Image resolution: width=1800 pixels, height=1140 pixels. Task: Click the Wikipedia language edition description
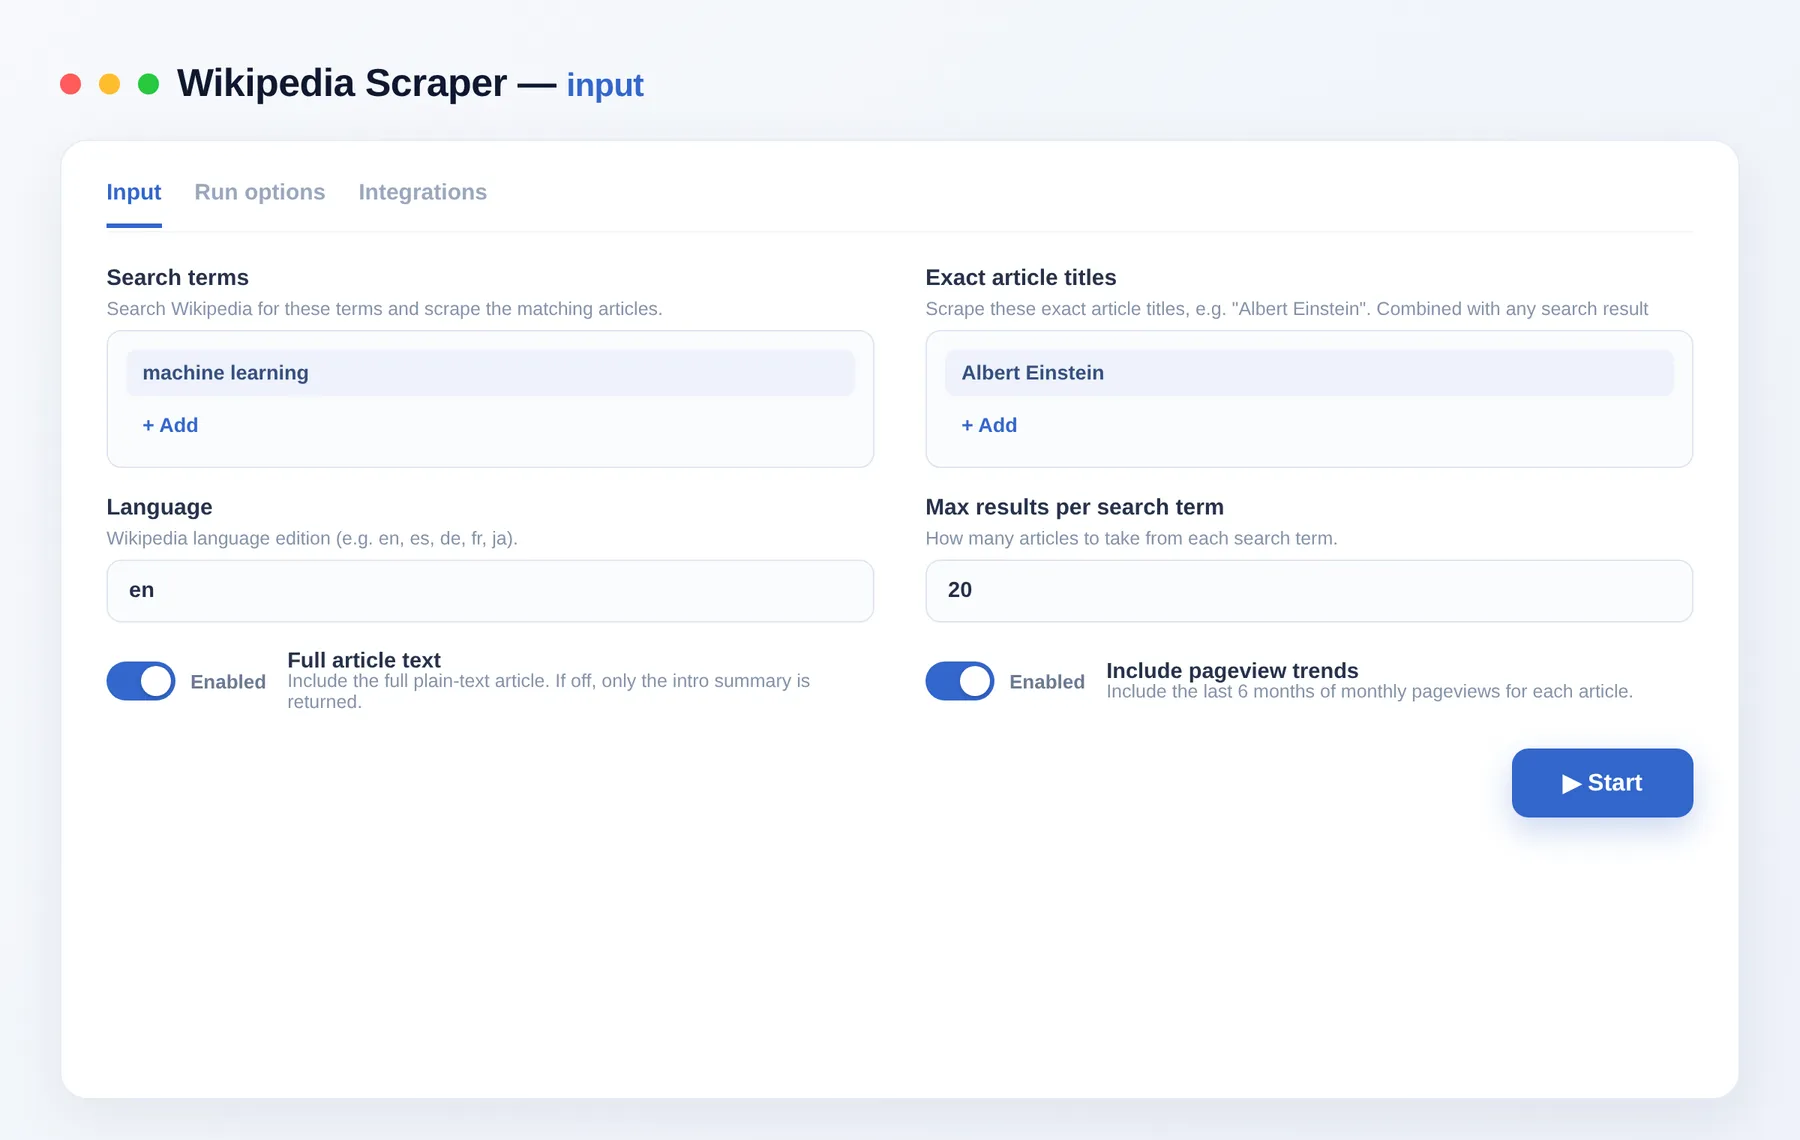tap(312, 538)
